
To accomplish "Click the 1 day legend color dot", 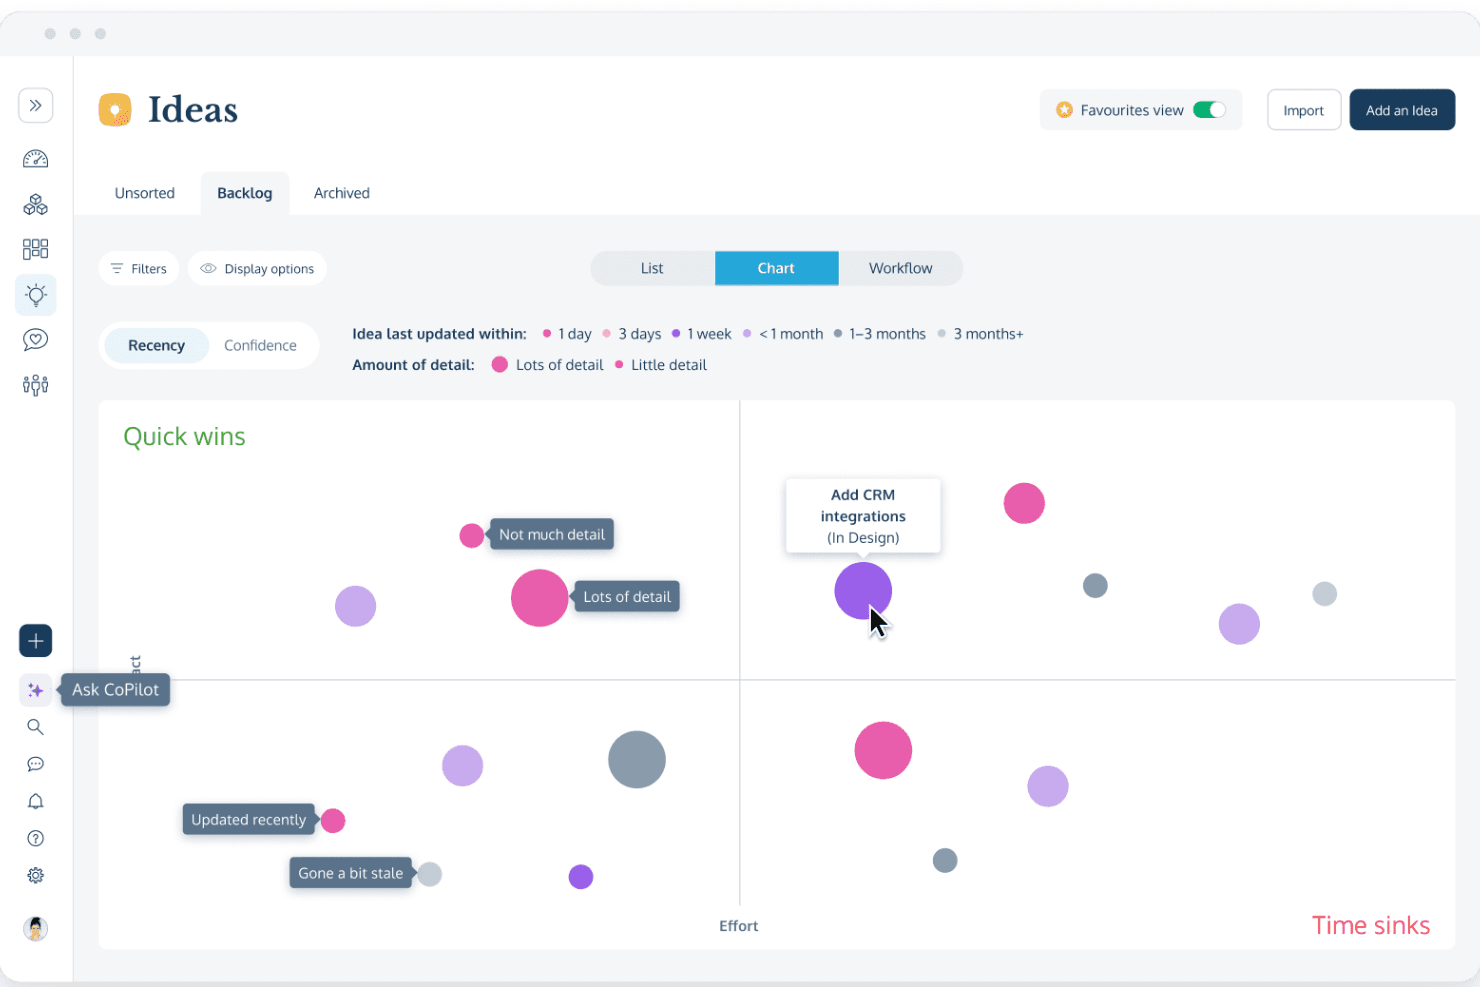I will (x=547, y=334).
